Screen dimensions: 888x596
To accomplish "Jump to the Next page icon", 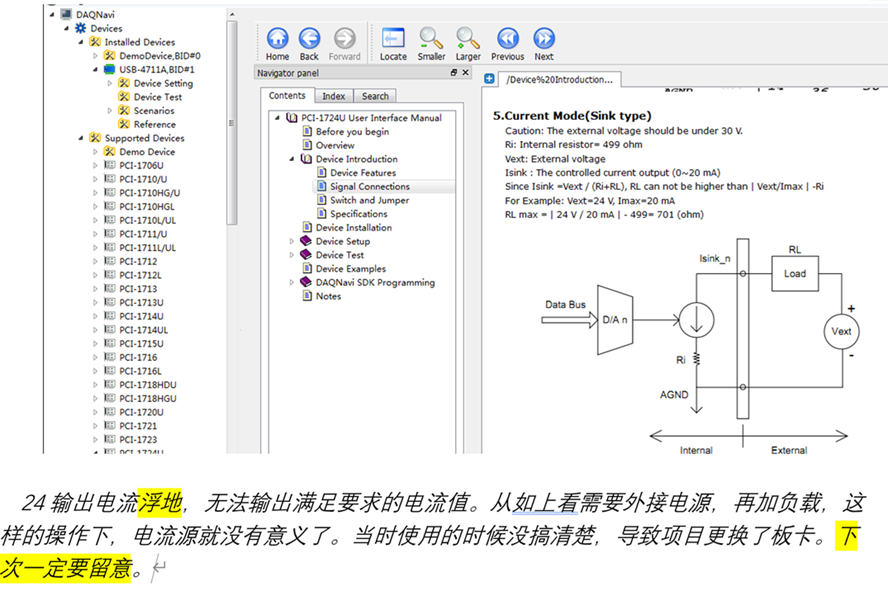I will [x=544, y=39].
